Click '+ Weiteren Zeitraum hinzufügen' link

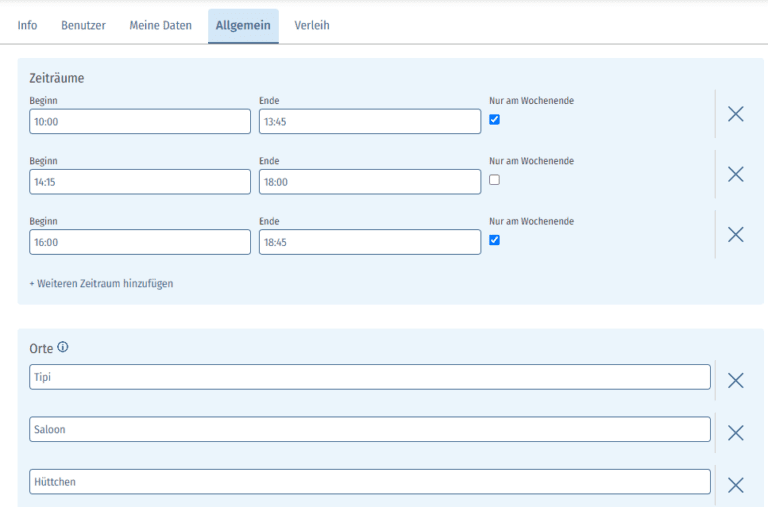coord(101,284)
